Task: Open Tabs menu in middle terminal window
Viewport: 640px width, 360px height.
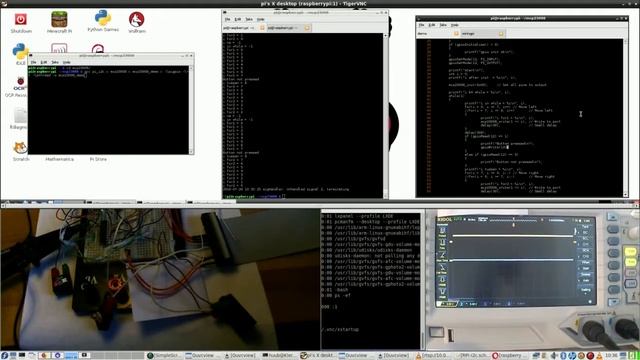Action: (x=249, y=19)
